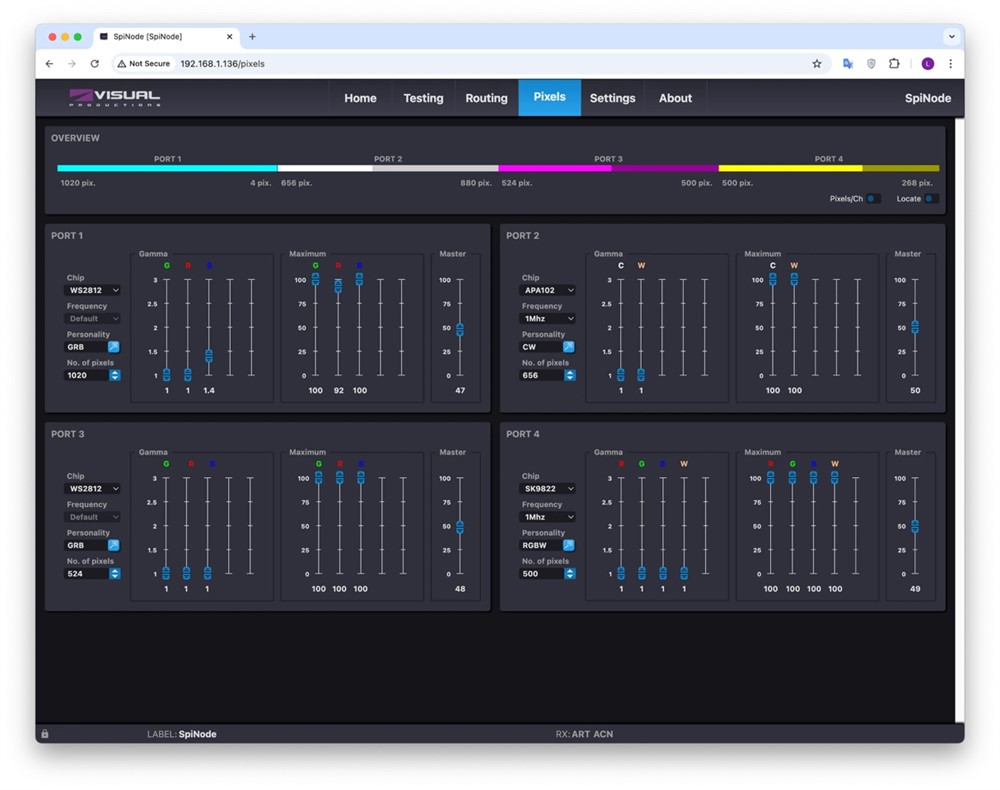Toggle the Pixels/Ch switch

click(873, 199)
